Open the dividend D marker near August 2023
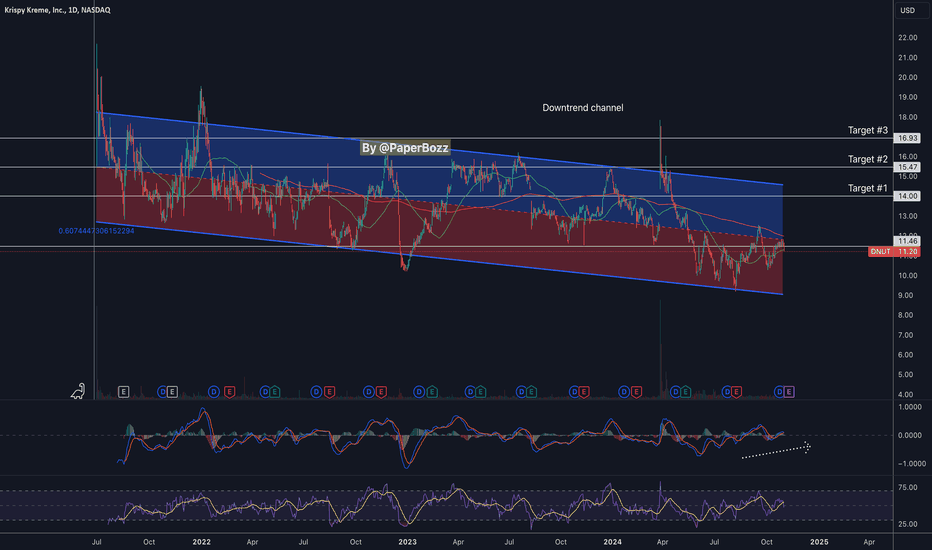Screen dimensions: 932x550 521,392
